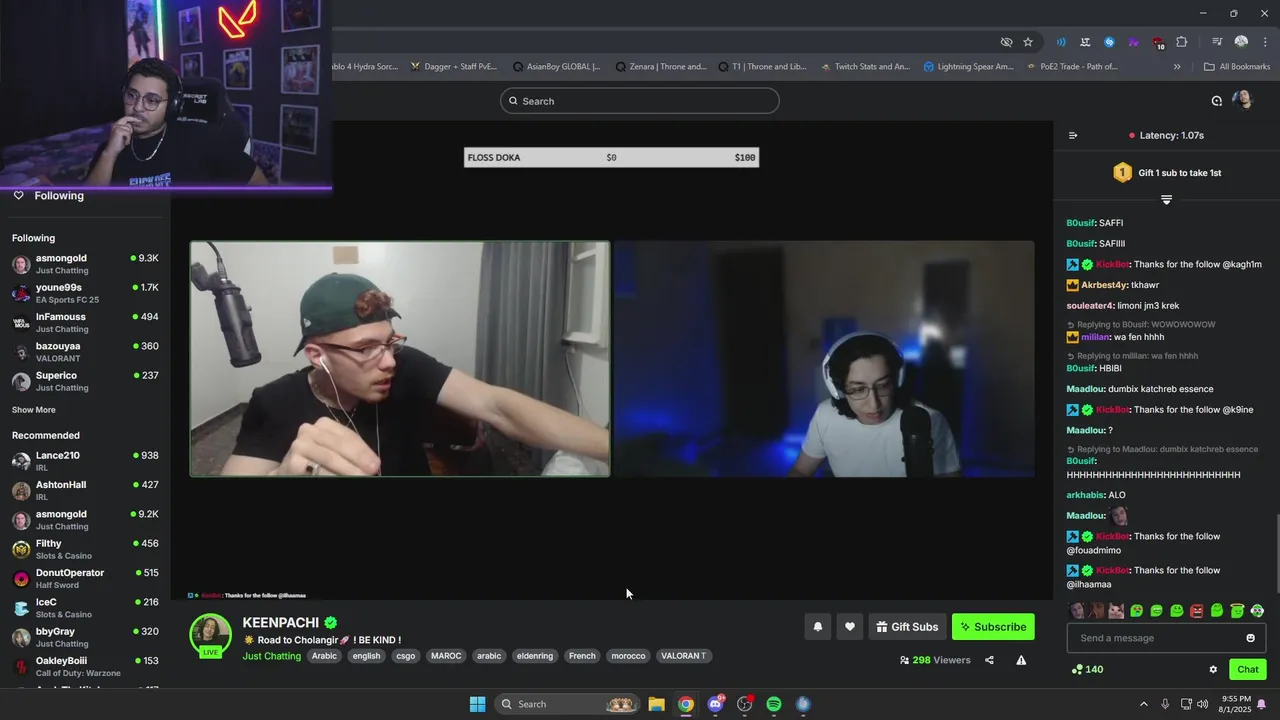
Task: Open Lance210 recommended channel
Action: click(85, 461)
